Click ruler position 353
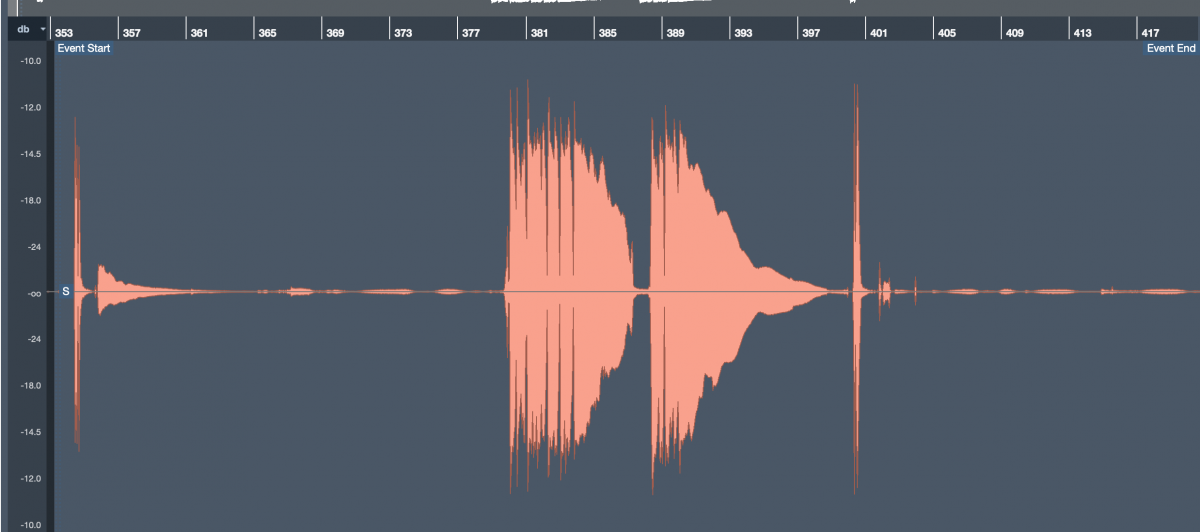Image resolution: width=1200 pixels, height=532 pixels. coord(64,33)
